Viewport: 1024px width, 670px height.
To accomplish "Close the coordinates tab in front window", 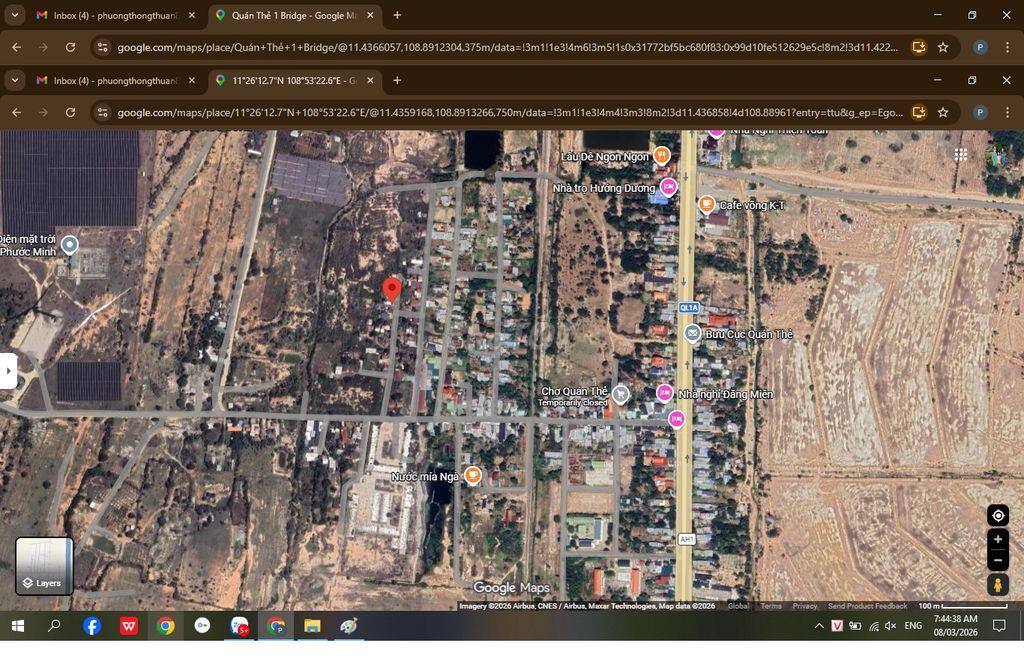I will tap(370, 80).
